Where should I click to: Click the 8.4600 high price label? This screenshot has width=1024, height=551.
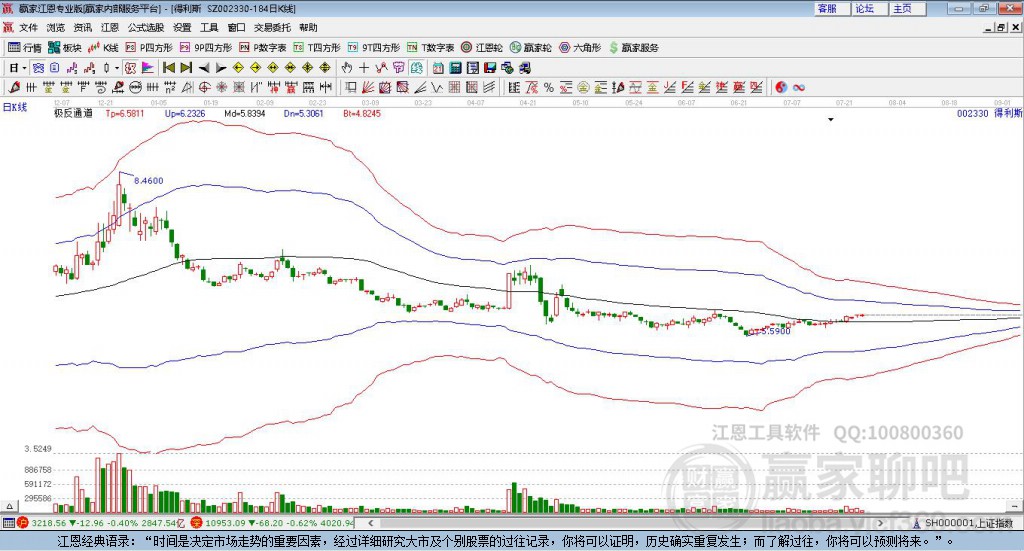coord(149,181)
